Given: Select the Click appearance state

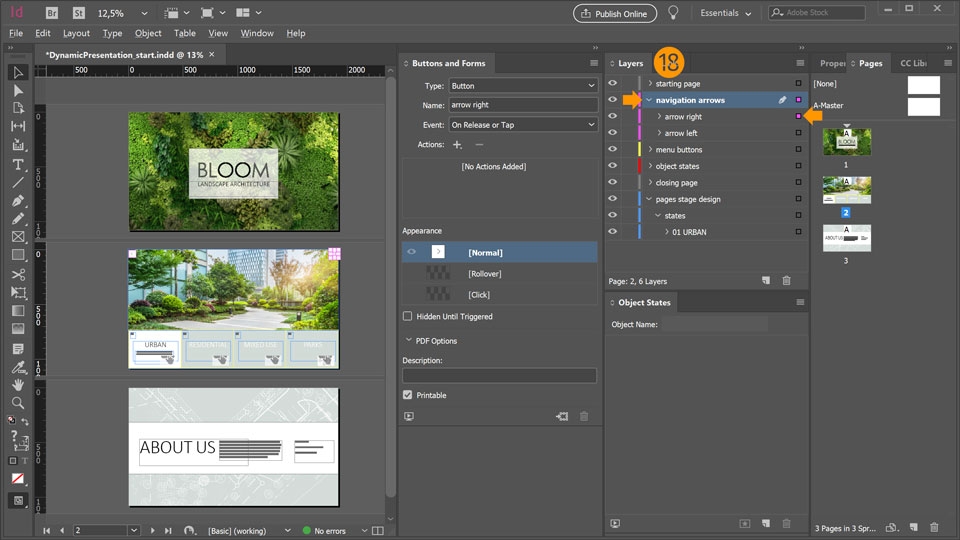Looking at the screenshot, I should (500, 294).
